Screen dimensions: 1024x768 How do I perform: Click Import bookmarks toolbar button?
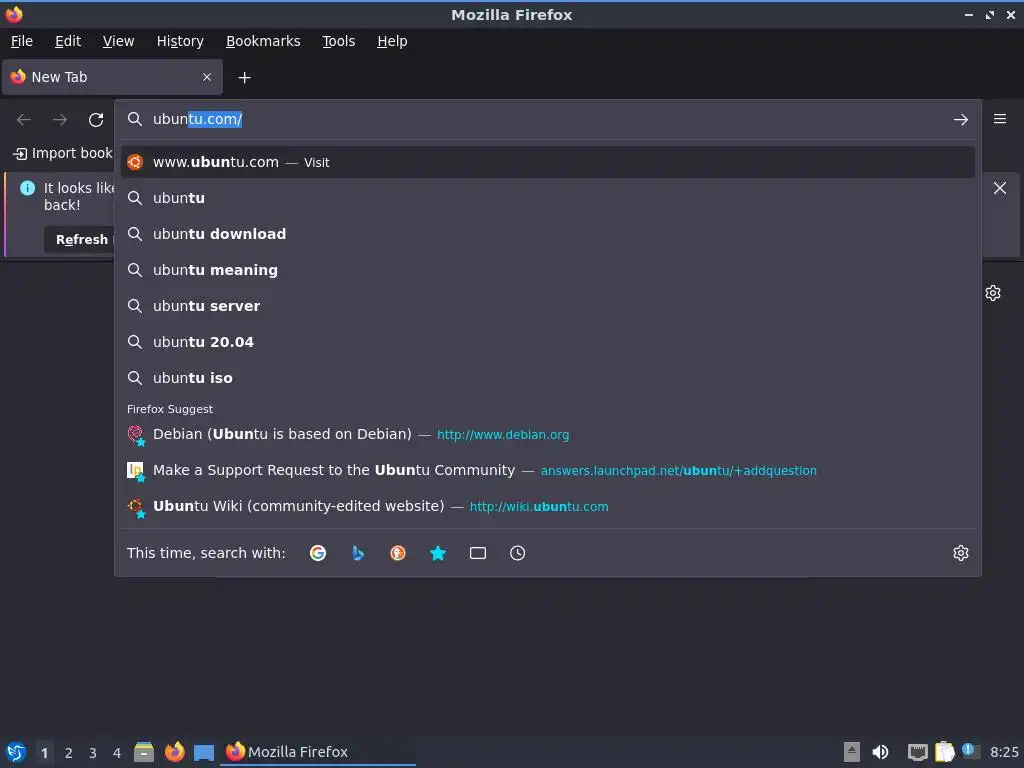[63, 153]
